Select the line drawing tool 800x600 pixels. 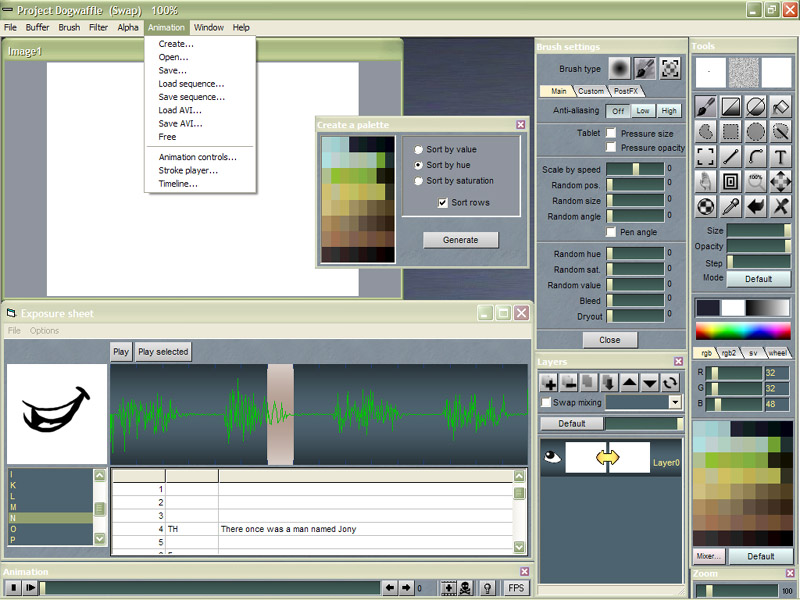731,156
